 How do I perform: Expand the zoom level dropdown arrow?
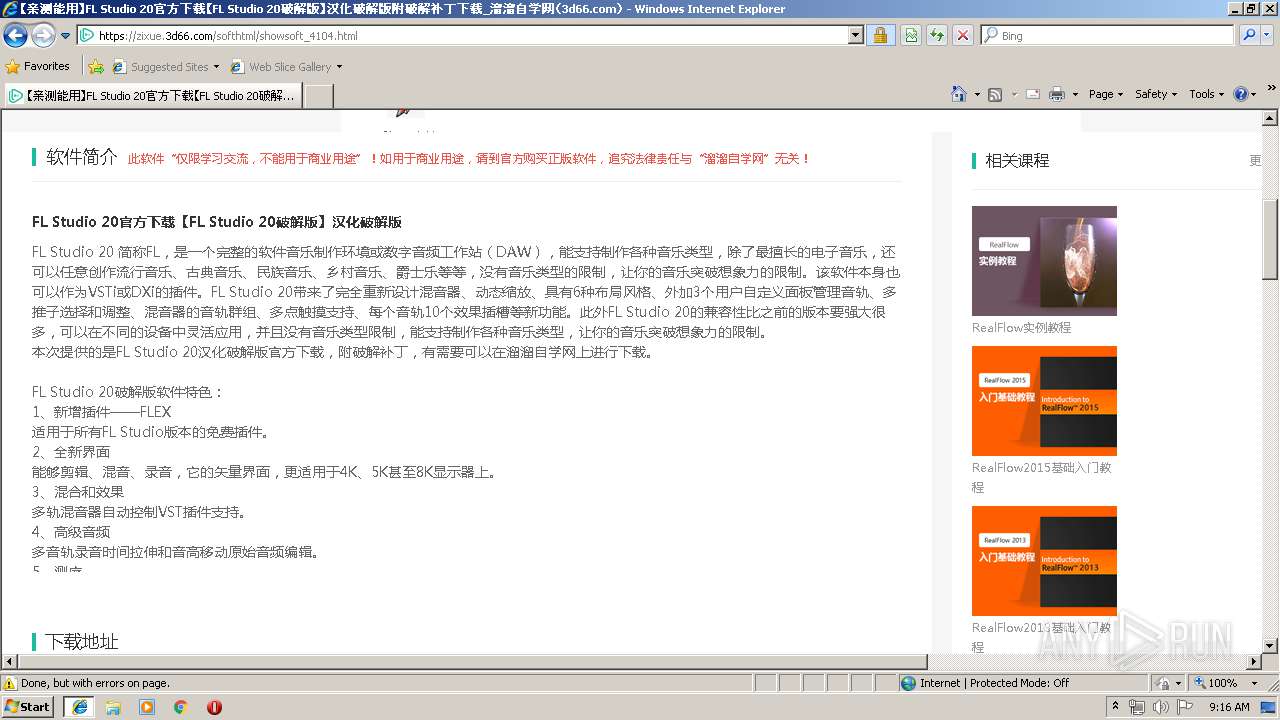tap(1254, 683)
